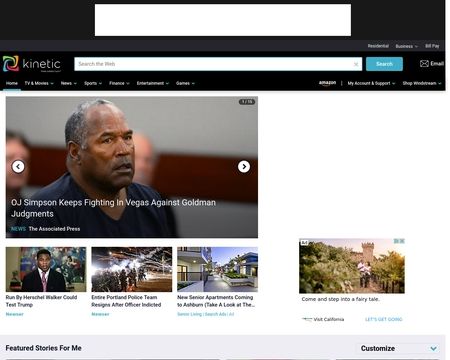The width and height of the screenshot is (450, 360).
Task: Open Bill Pay link
Action: [x=432, y=46]
